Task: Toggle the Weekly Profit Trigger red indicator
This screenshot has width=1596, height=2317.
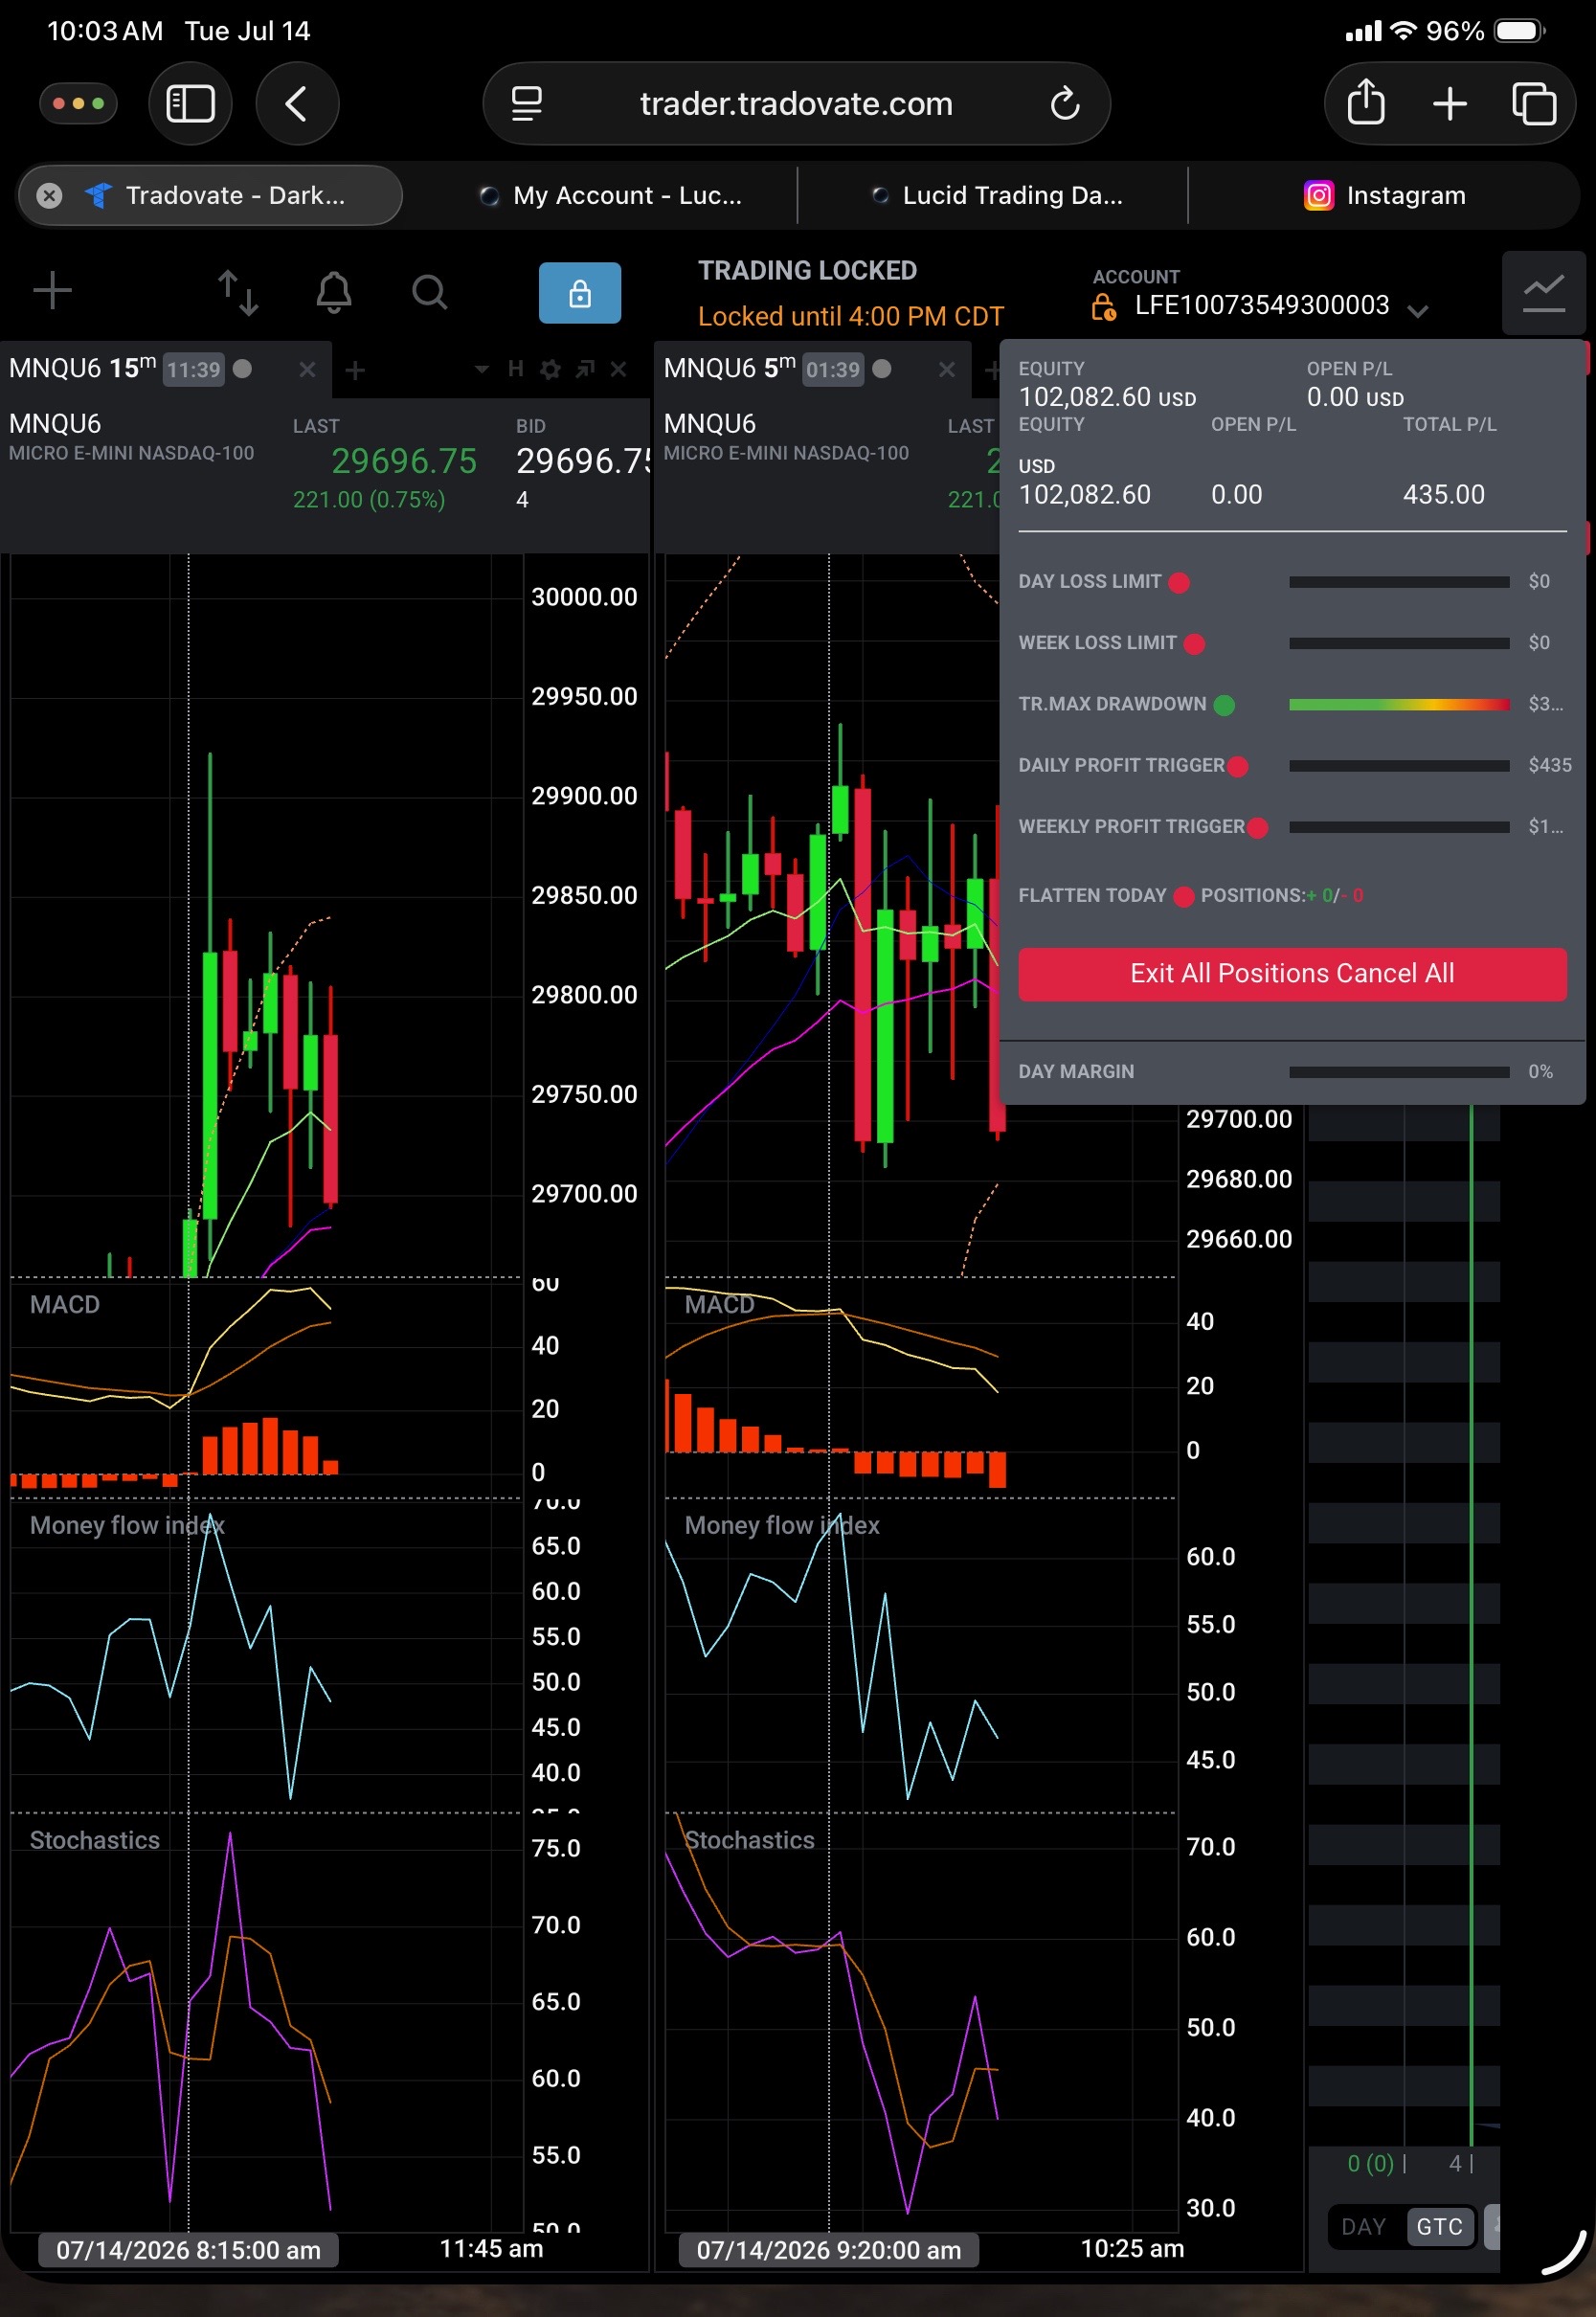Action: (1258, 827)
